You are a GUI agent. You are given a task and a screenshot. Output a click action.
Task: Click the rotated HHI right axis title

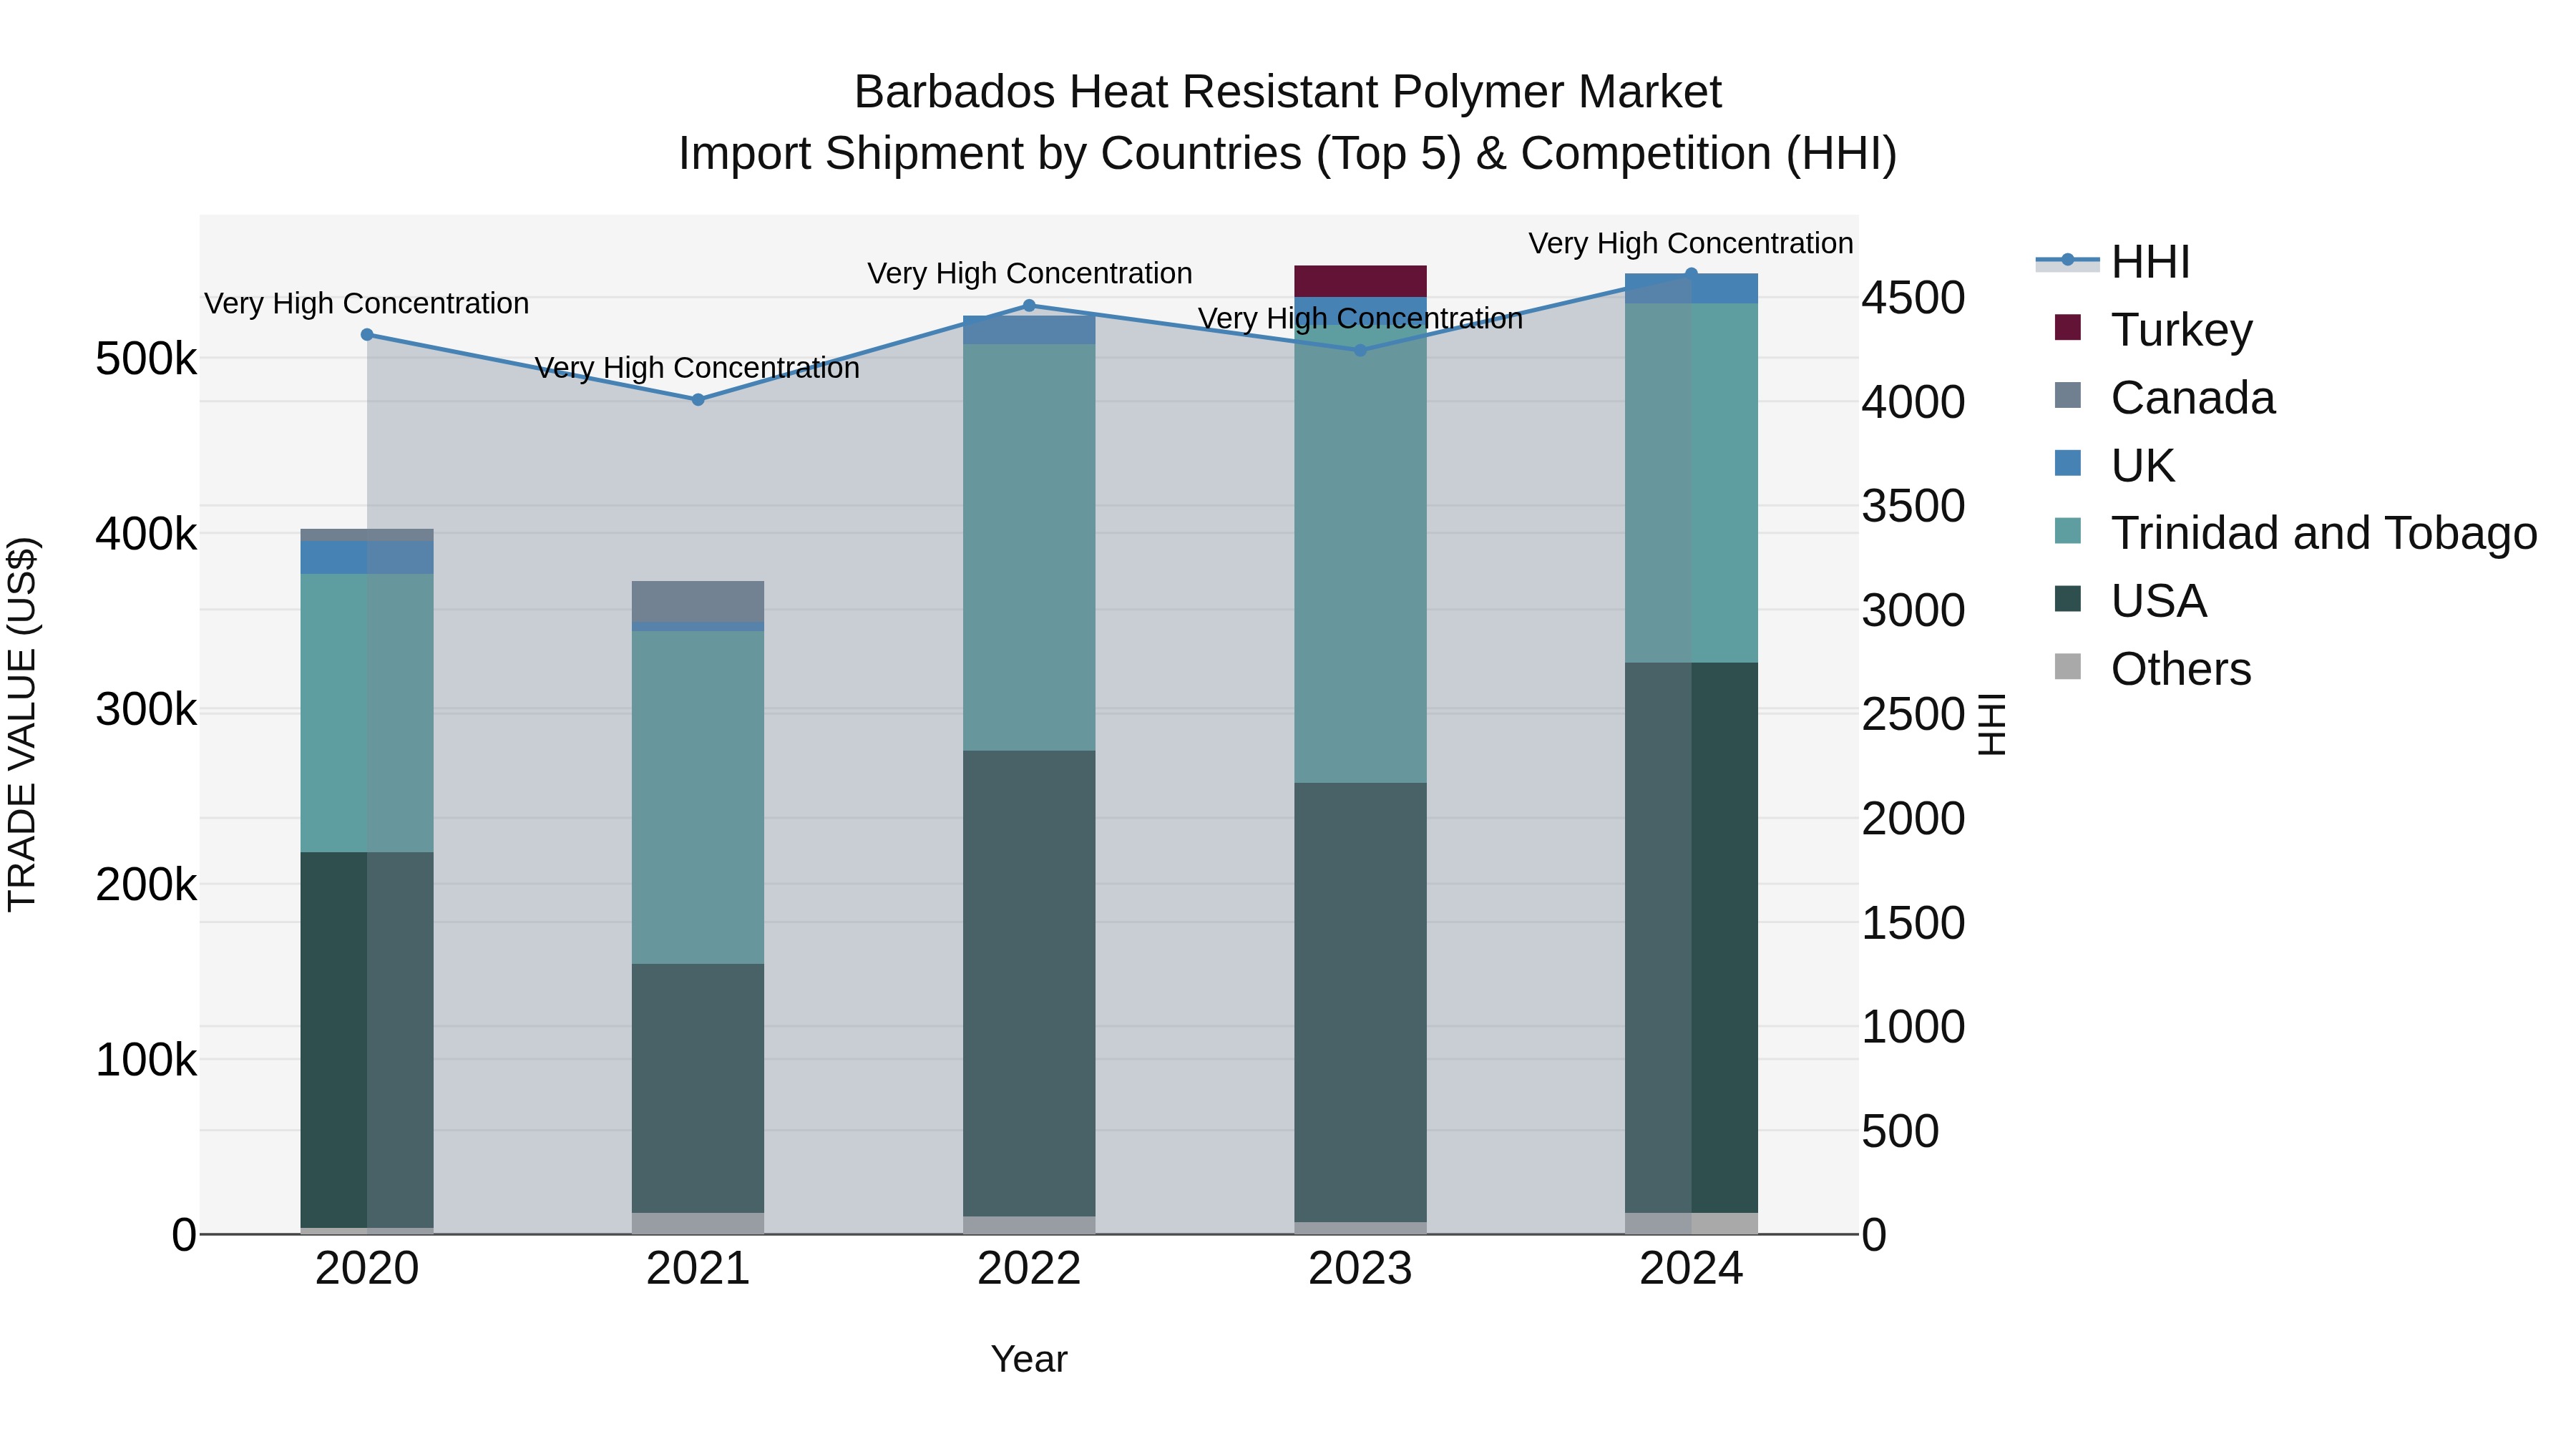pyautogui.click(x=1992, y=724)
